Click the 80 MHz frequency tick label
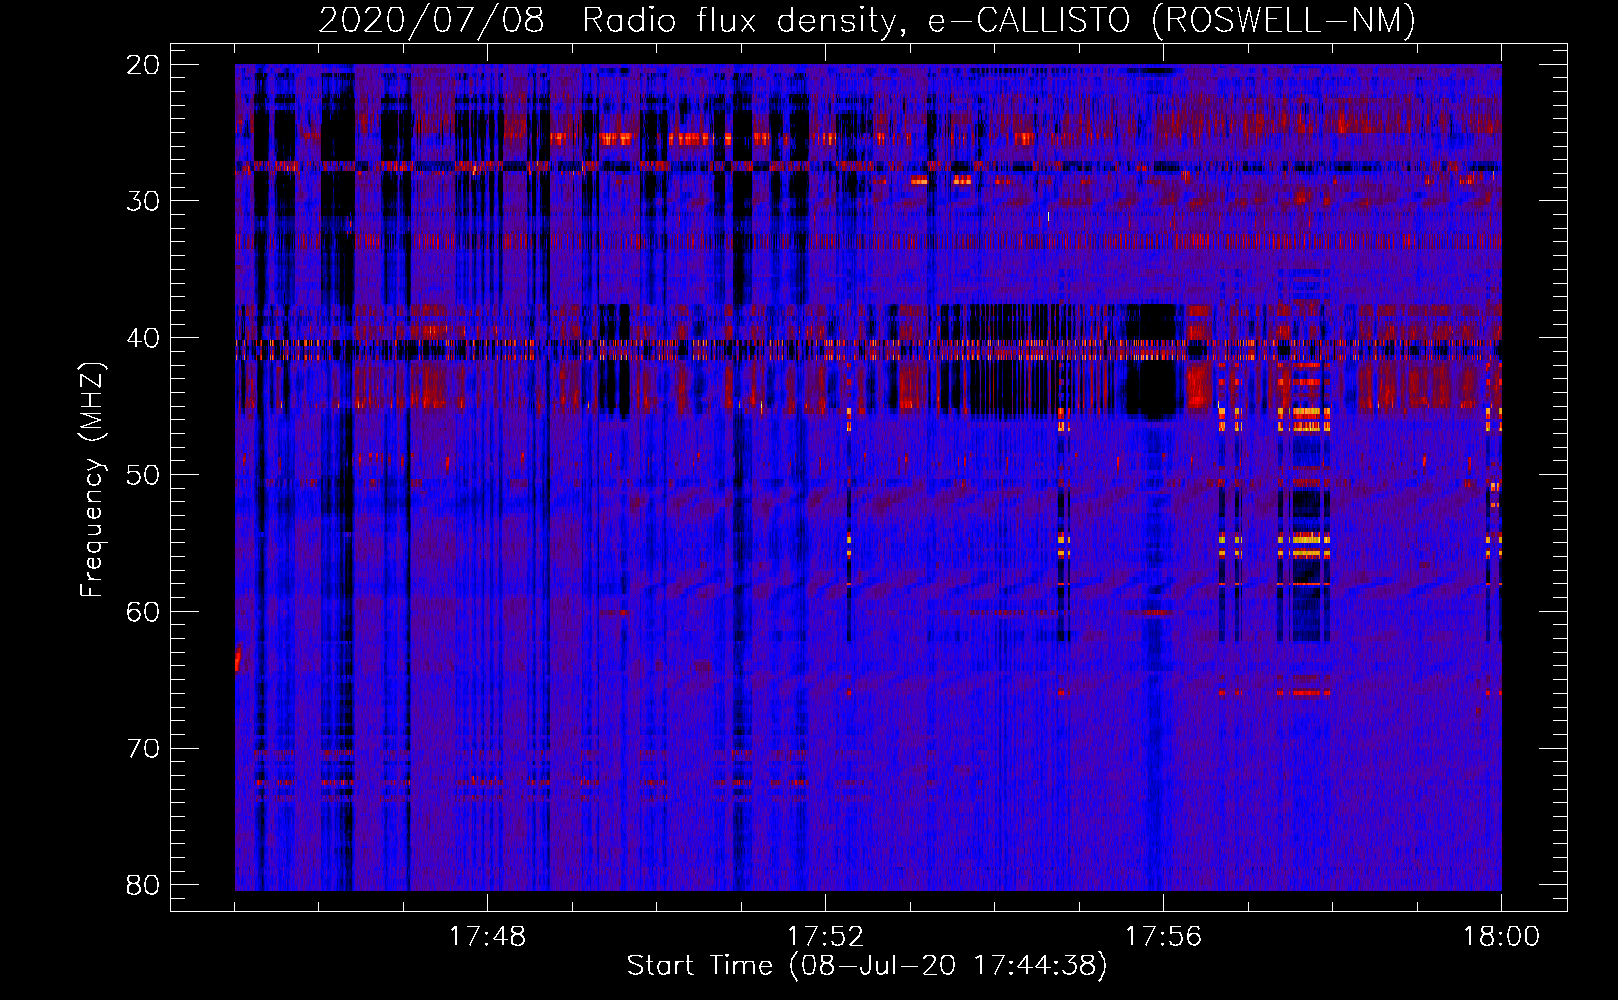 coord(144,885)
